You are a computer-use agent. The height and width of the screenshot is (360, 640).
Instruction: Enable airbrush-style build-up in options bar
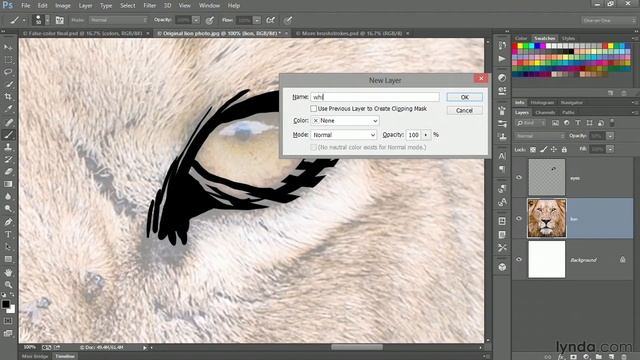click(x=270, y=20)
